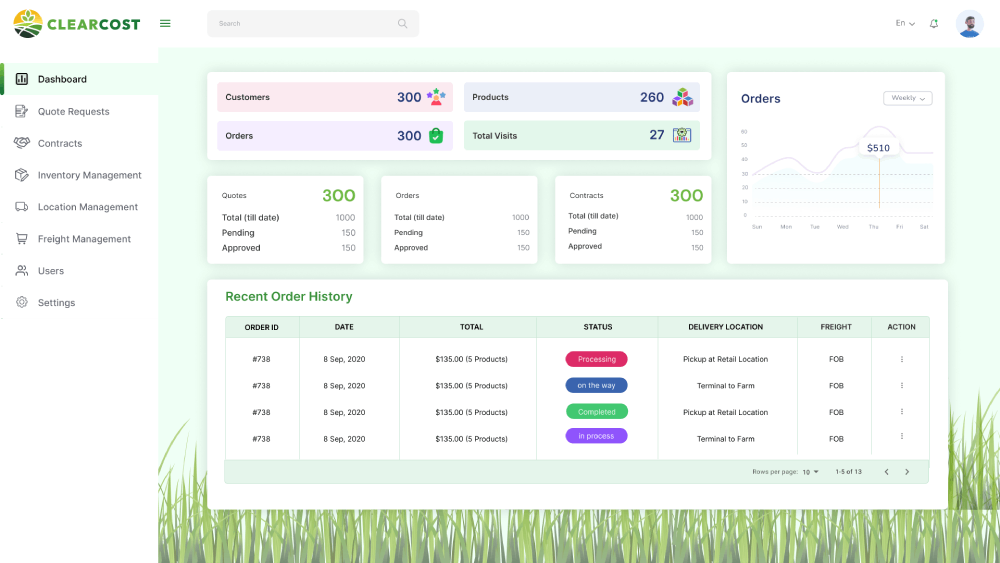This screenshot has width=1000, height=563.
Task: Click the Customers card star-people icon
Action: (x=436, y=97)
